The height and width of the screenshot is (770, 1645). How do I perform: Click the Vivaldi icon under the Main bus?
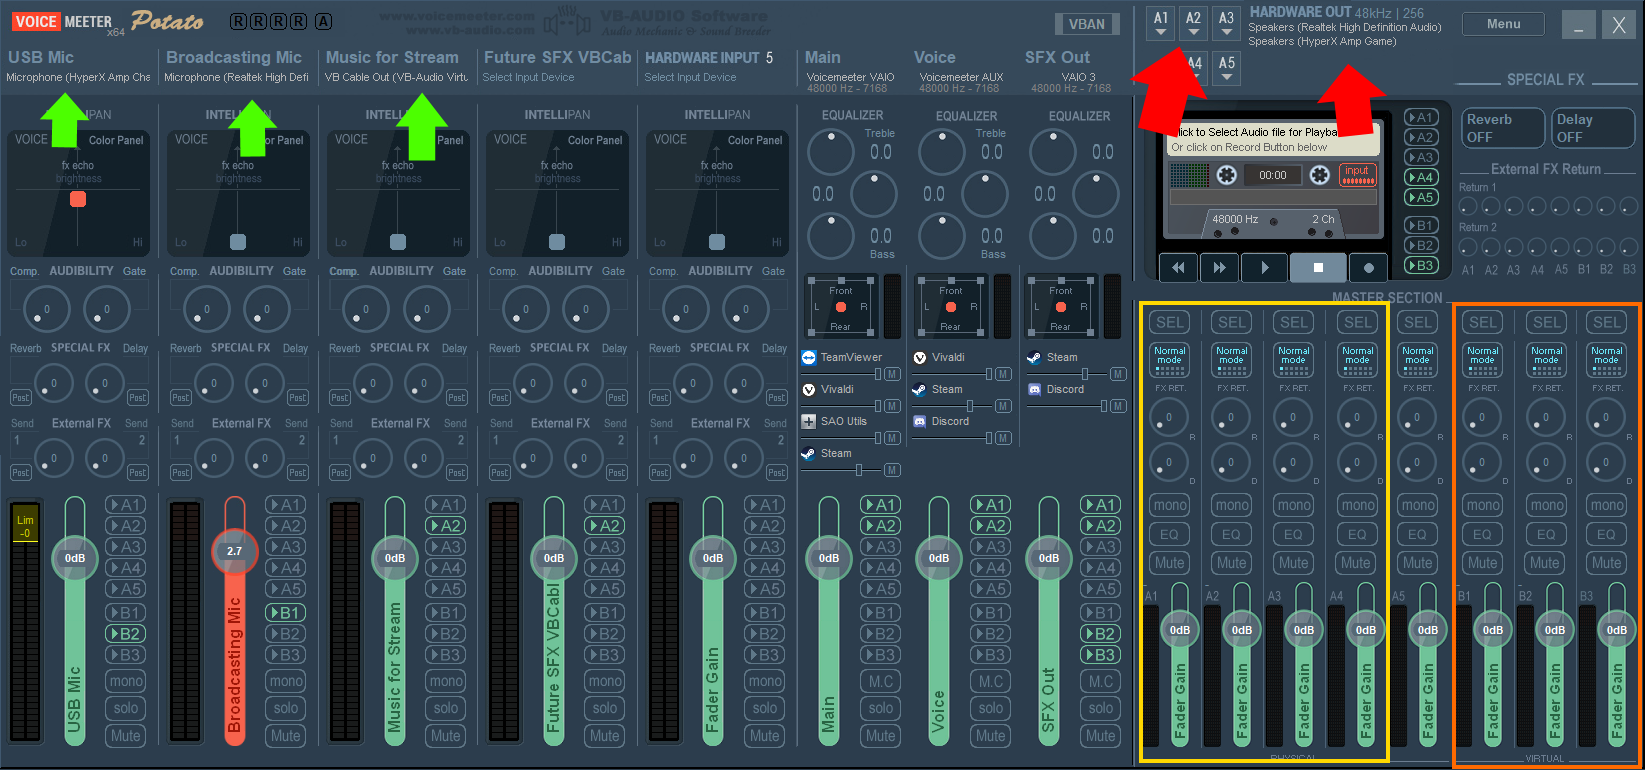point(809,389)
